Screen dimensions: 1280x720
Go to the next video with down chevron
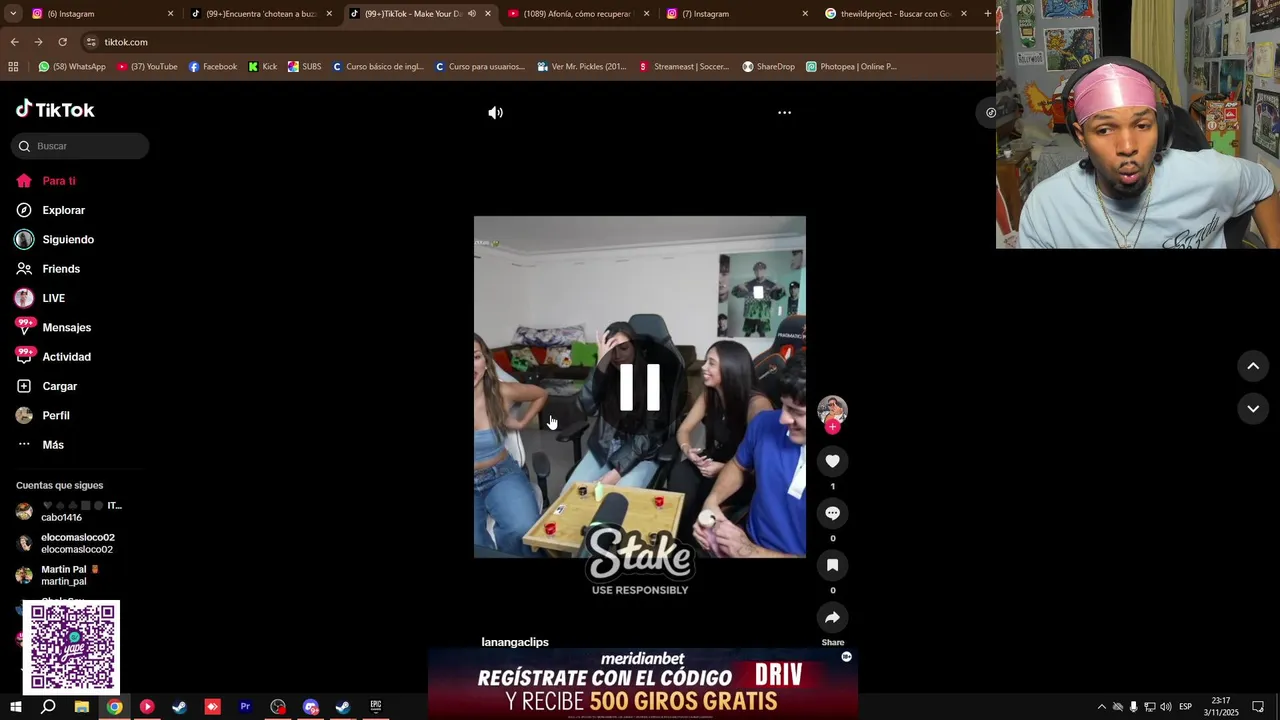pos(1253,408)
